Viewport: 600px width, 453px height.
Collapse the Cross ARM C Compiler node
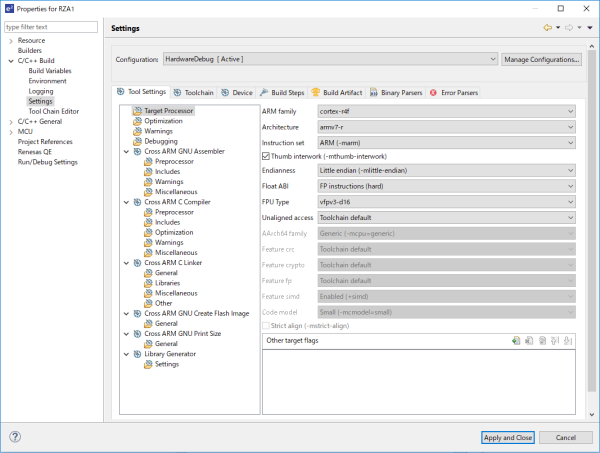125,202
